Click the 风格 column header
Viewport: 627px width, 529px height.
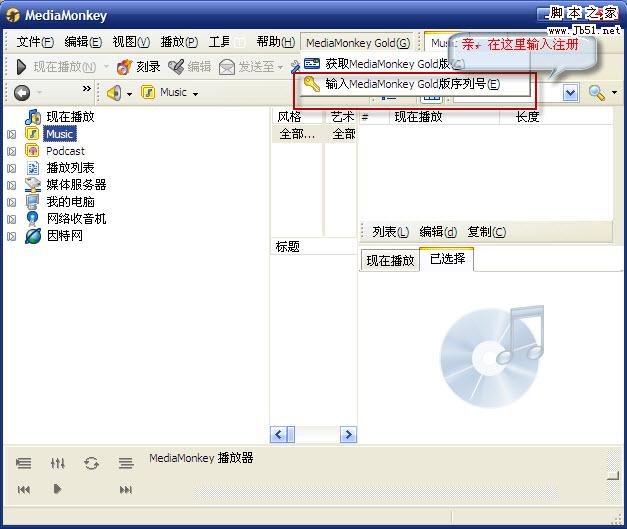point(297,116)
